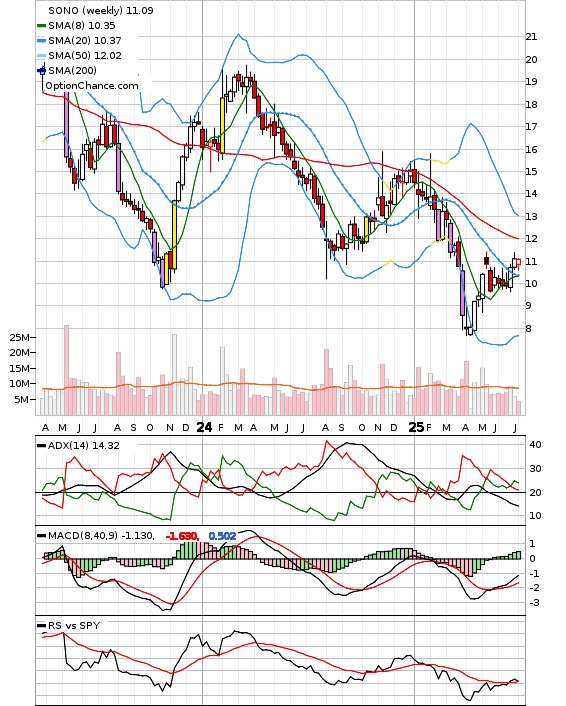Click the light blue SMA(50) legend swatch
The image size is (566, 706).
(41, 55)
